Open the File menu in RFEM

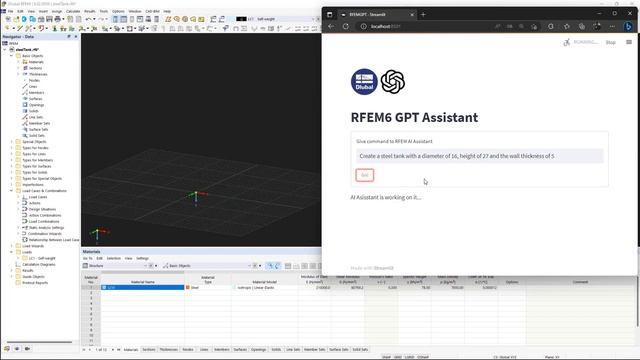pos(11,11)
